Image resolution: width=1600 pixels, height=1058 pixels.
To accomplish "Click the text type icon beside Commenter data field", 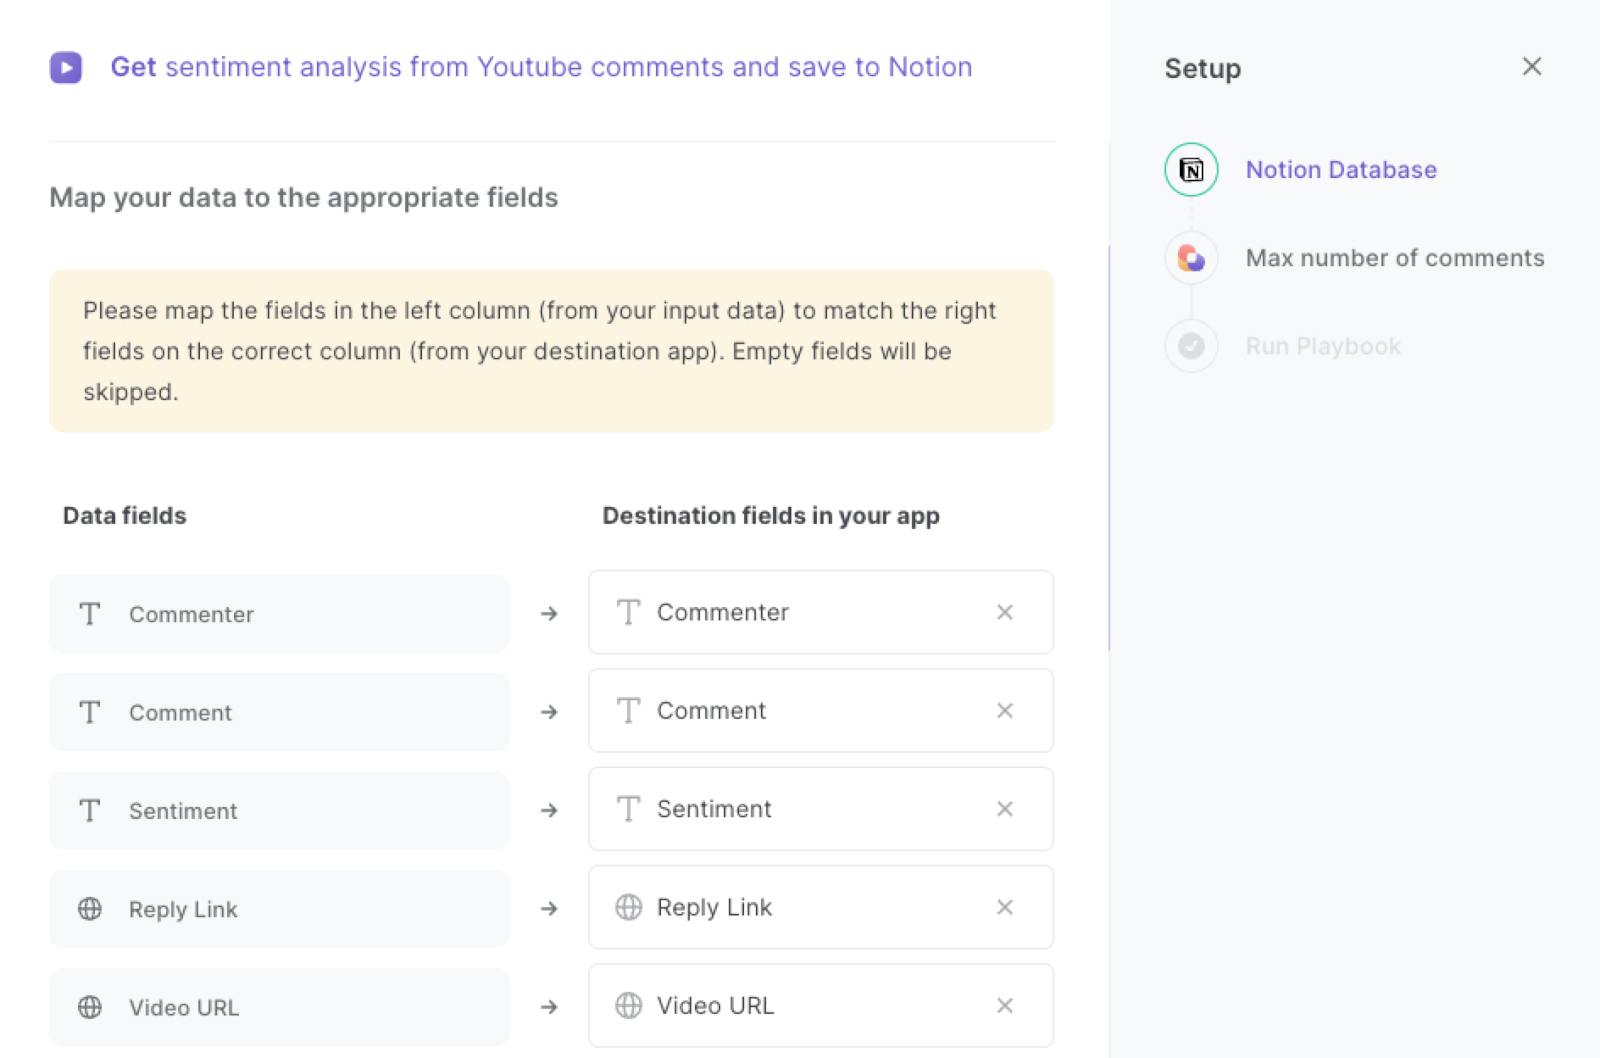I will tap(89, 614).
